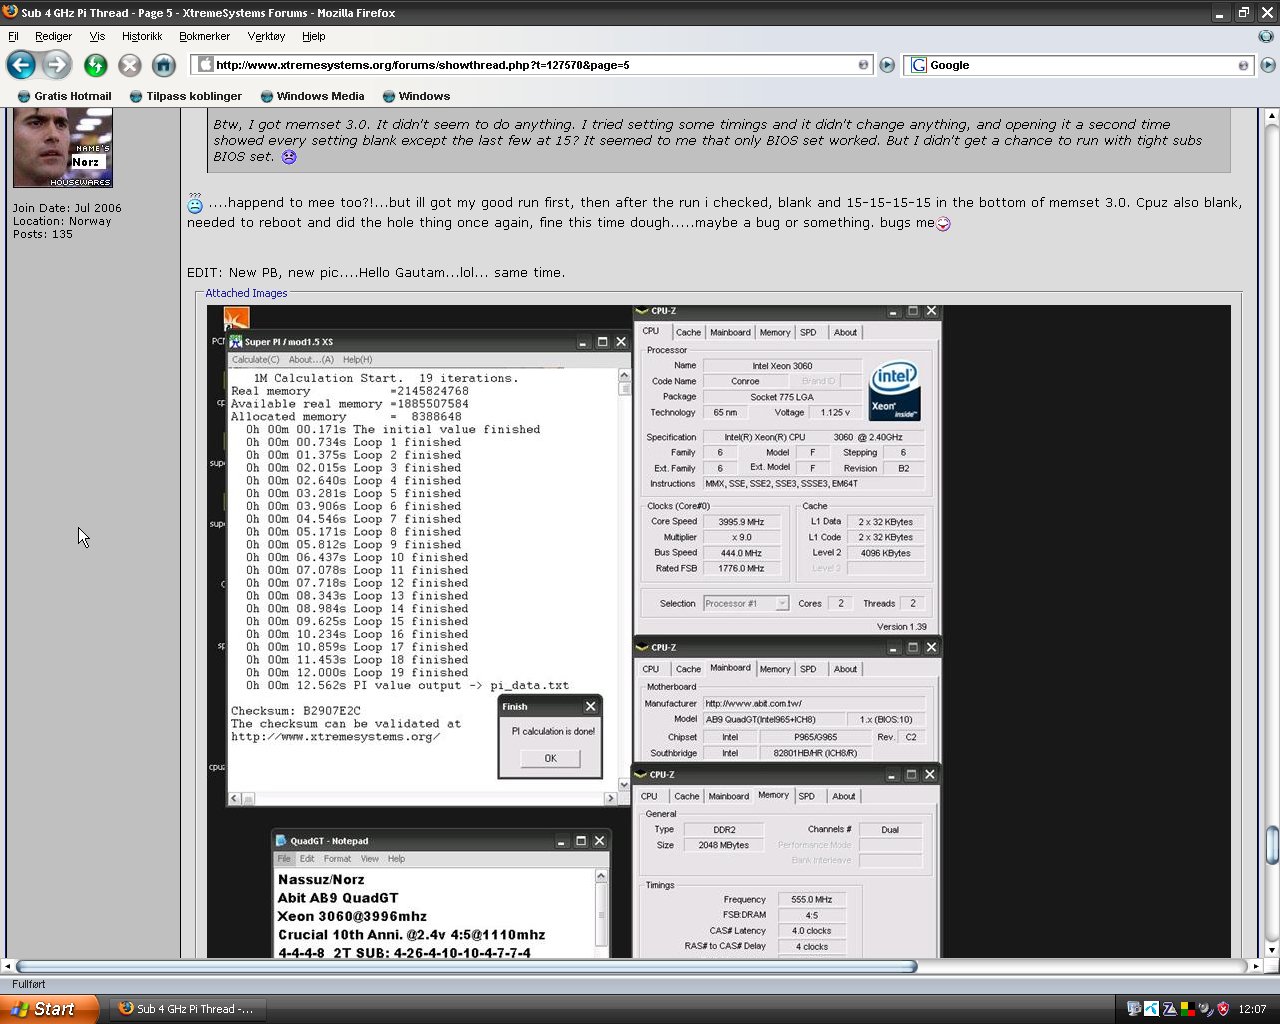1280x1024 pixels.
Task: Open the Rediger menu
Action: (x=53, y=36)
